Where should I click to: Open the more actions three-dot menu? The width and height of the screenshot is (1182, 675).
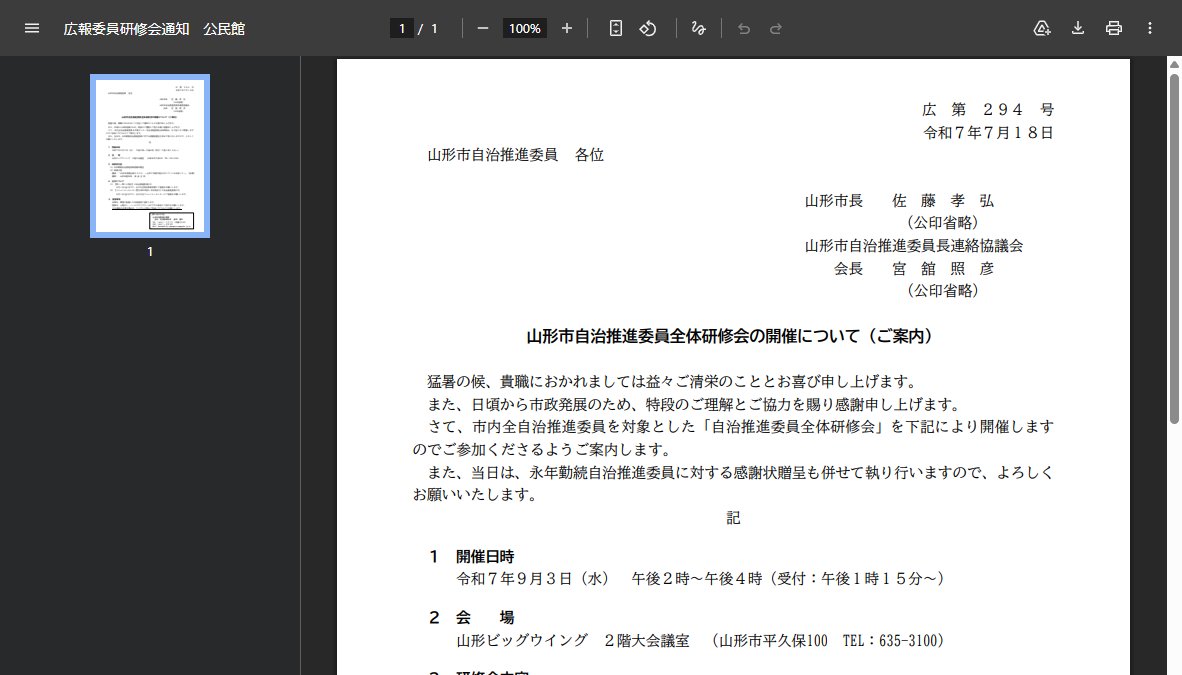(1150, 29)
